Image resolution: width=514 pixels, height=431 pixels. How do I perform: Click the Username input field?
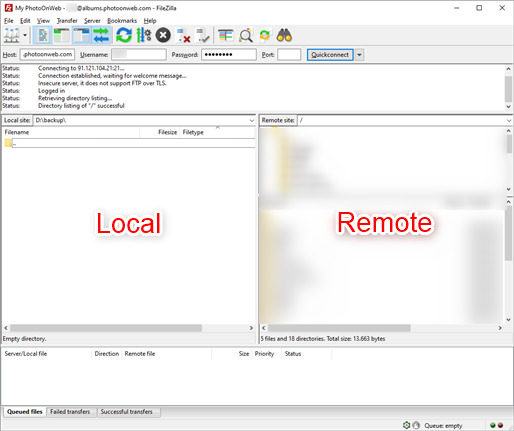coord(139,54)
